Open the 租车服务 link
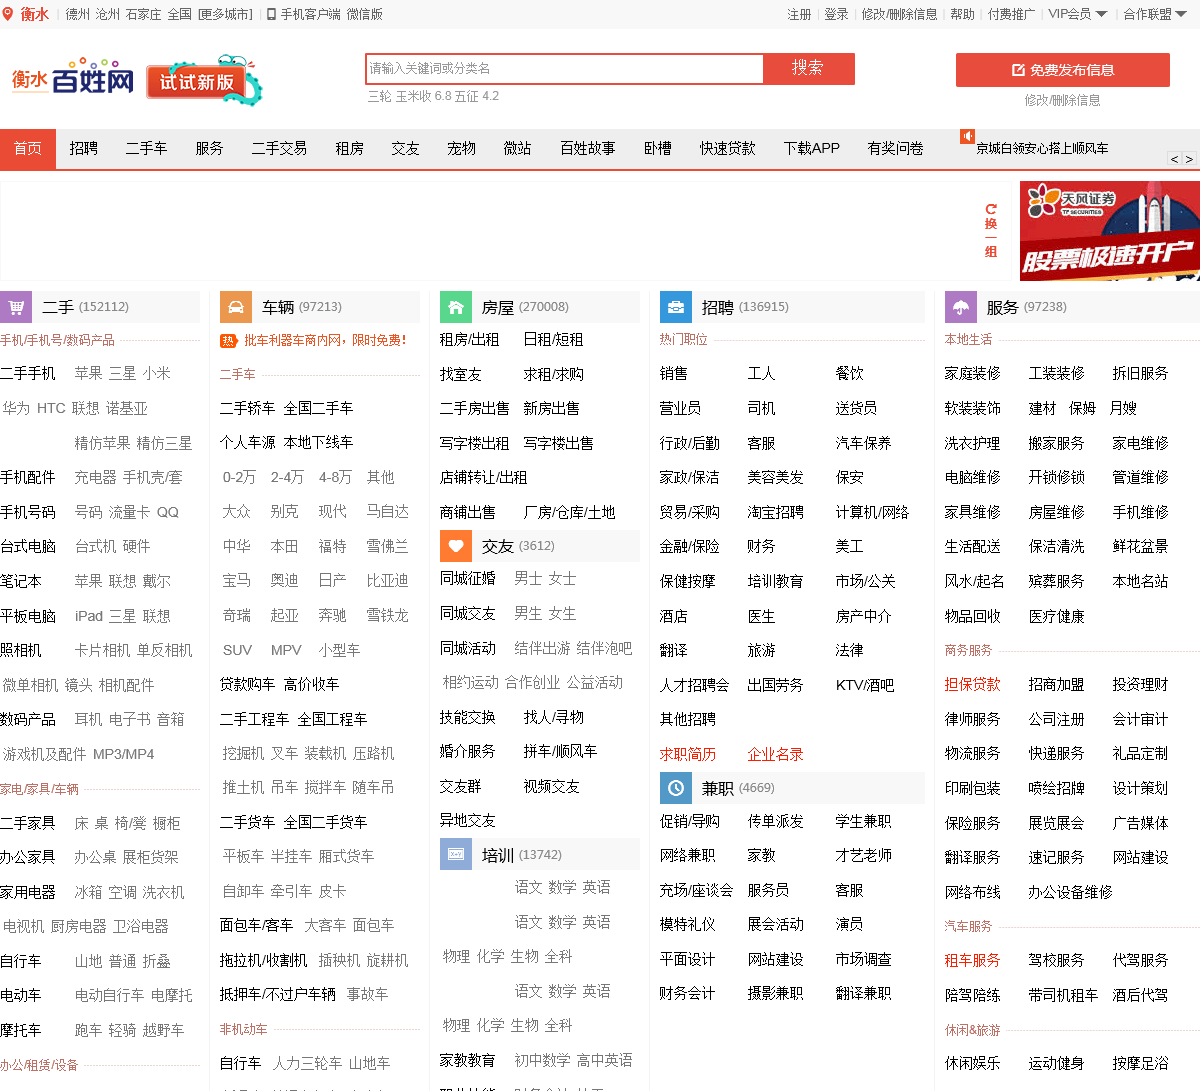This screenshot has width=1200, height=1091. coord(973,961)
